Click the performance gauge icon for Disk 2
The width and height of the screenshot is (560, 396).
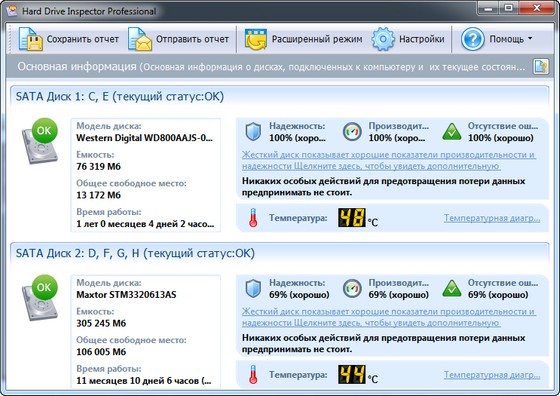pyautogui.click(x=352, y=289)
